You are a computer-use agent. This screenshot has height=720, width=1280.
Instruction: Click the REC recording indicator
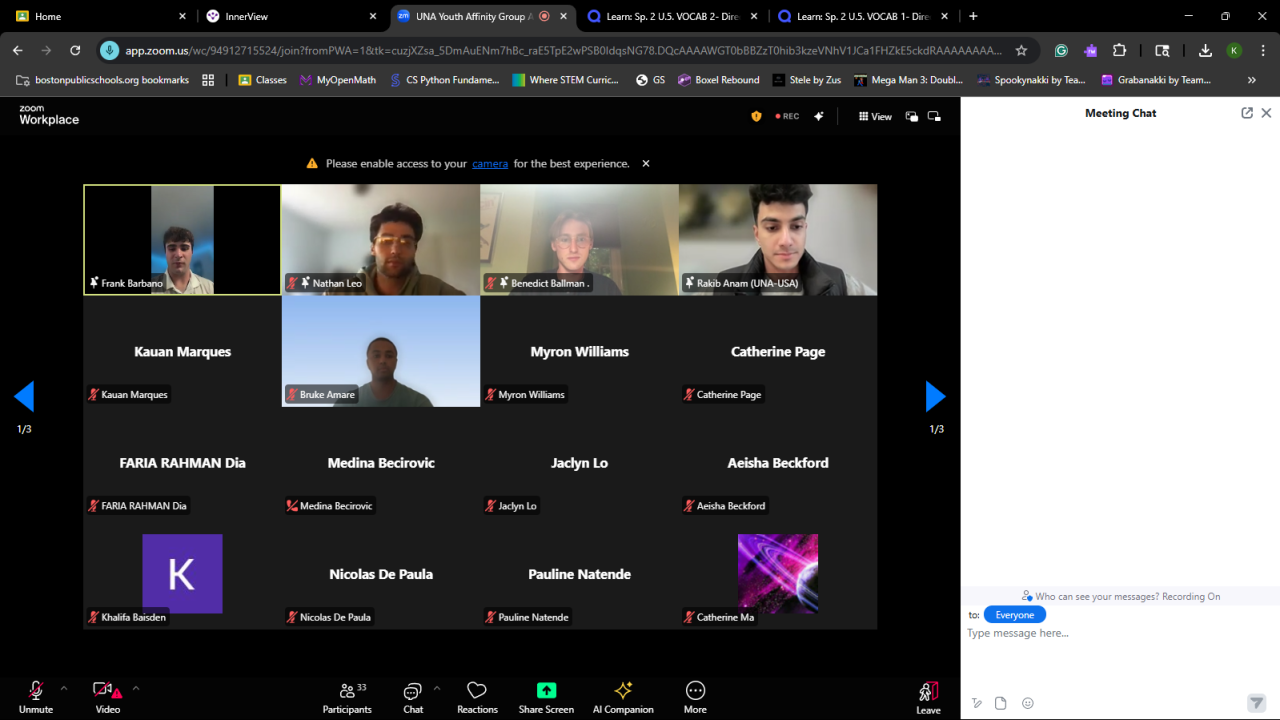pyautogui.click(x=787, y=116)
